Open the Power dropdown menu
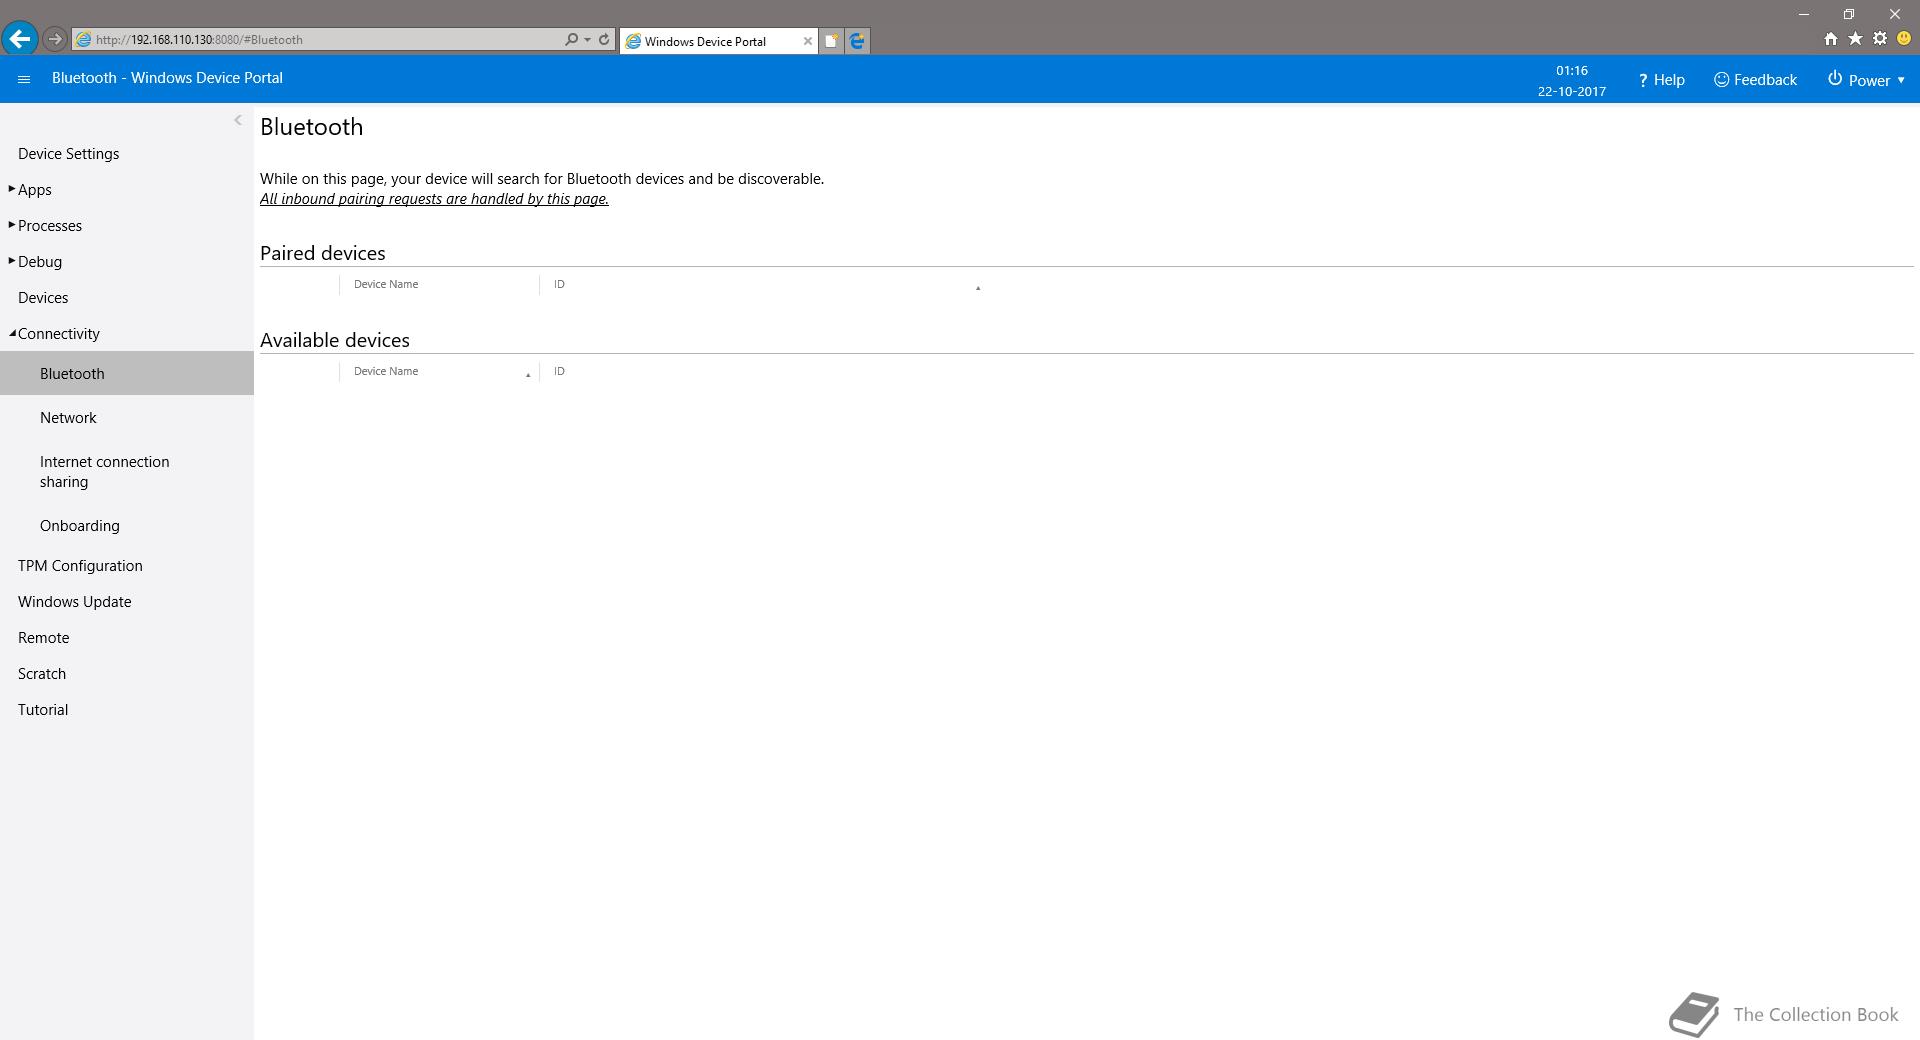The image size is (1920, 1040). point(1866,80)
